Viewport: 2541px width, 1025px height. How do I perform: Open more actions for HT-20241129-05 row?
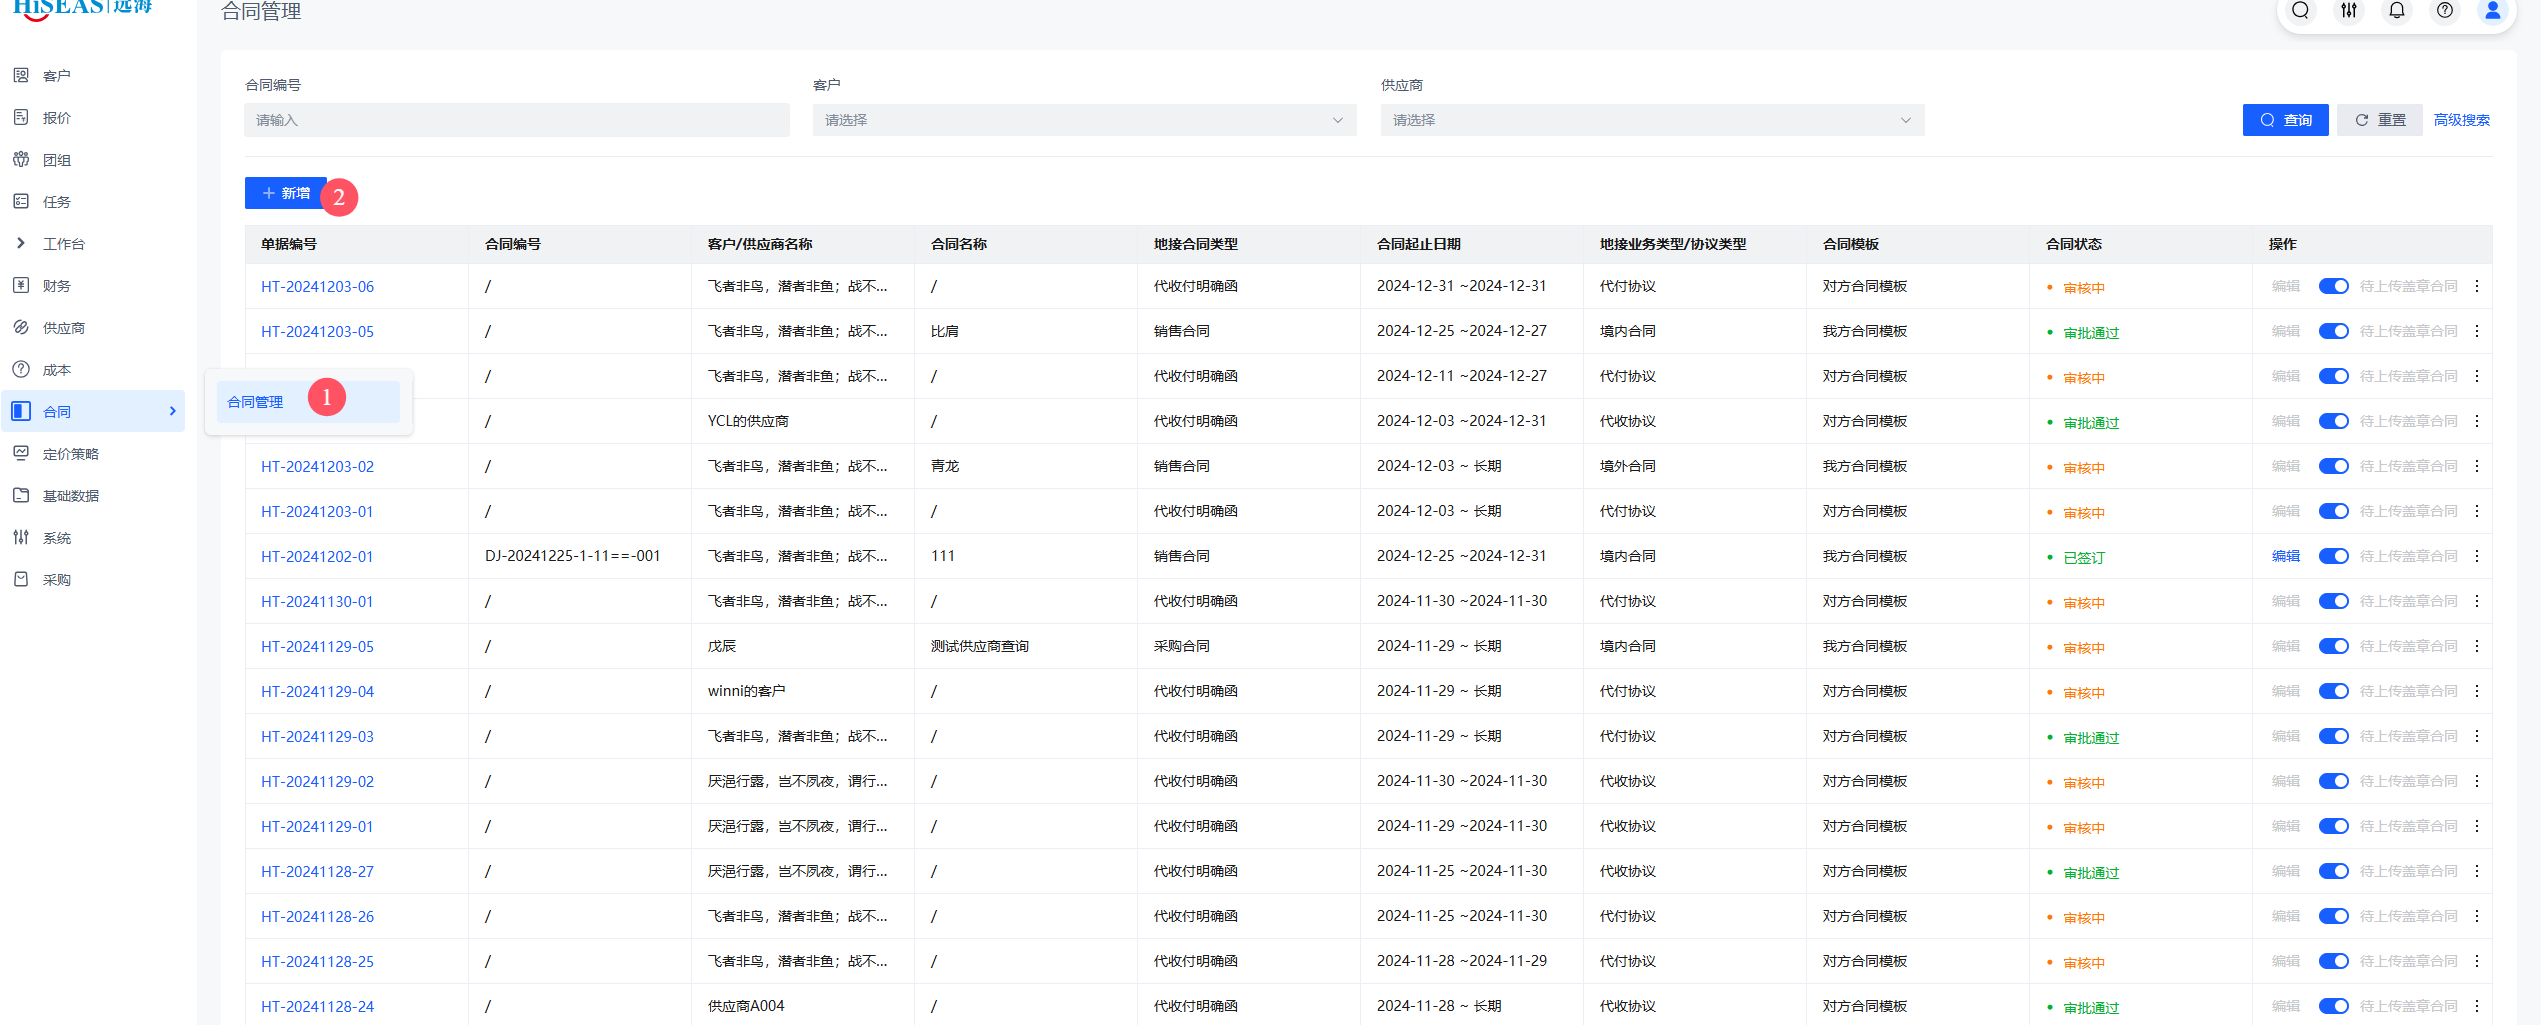coord(2477,646)
